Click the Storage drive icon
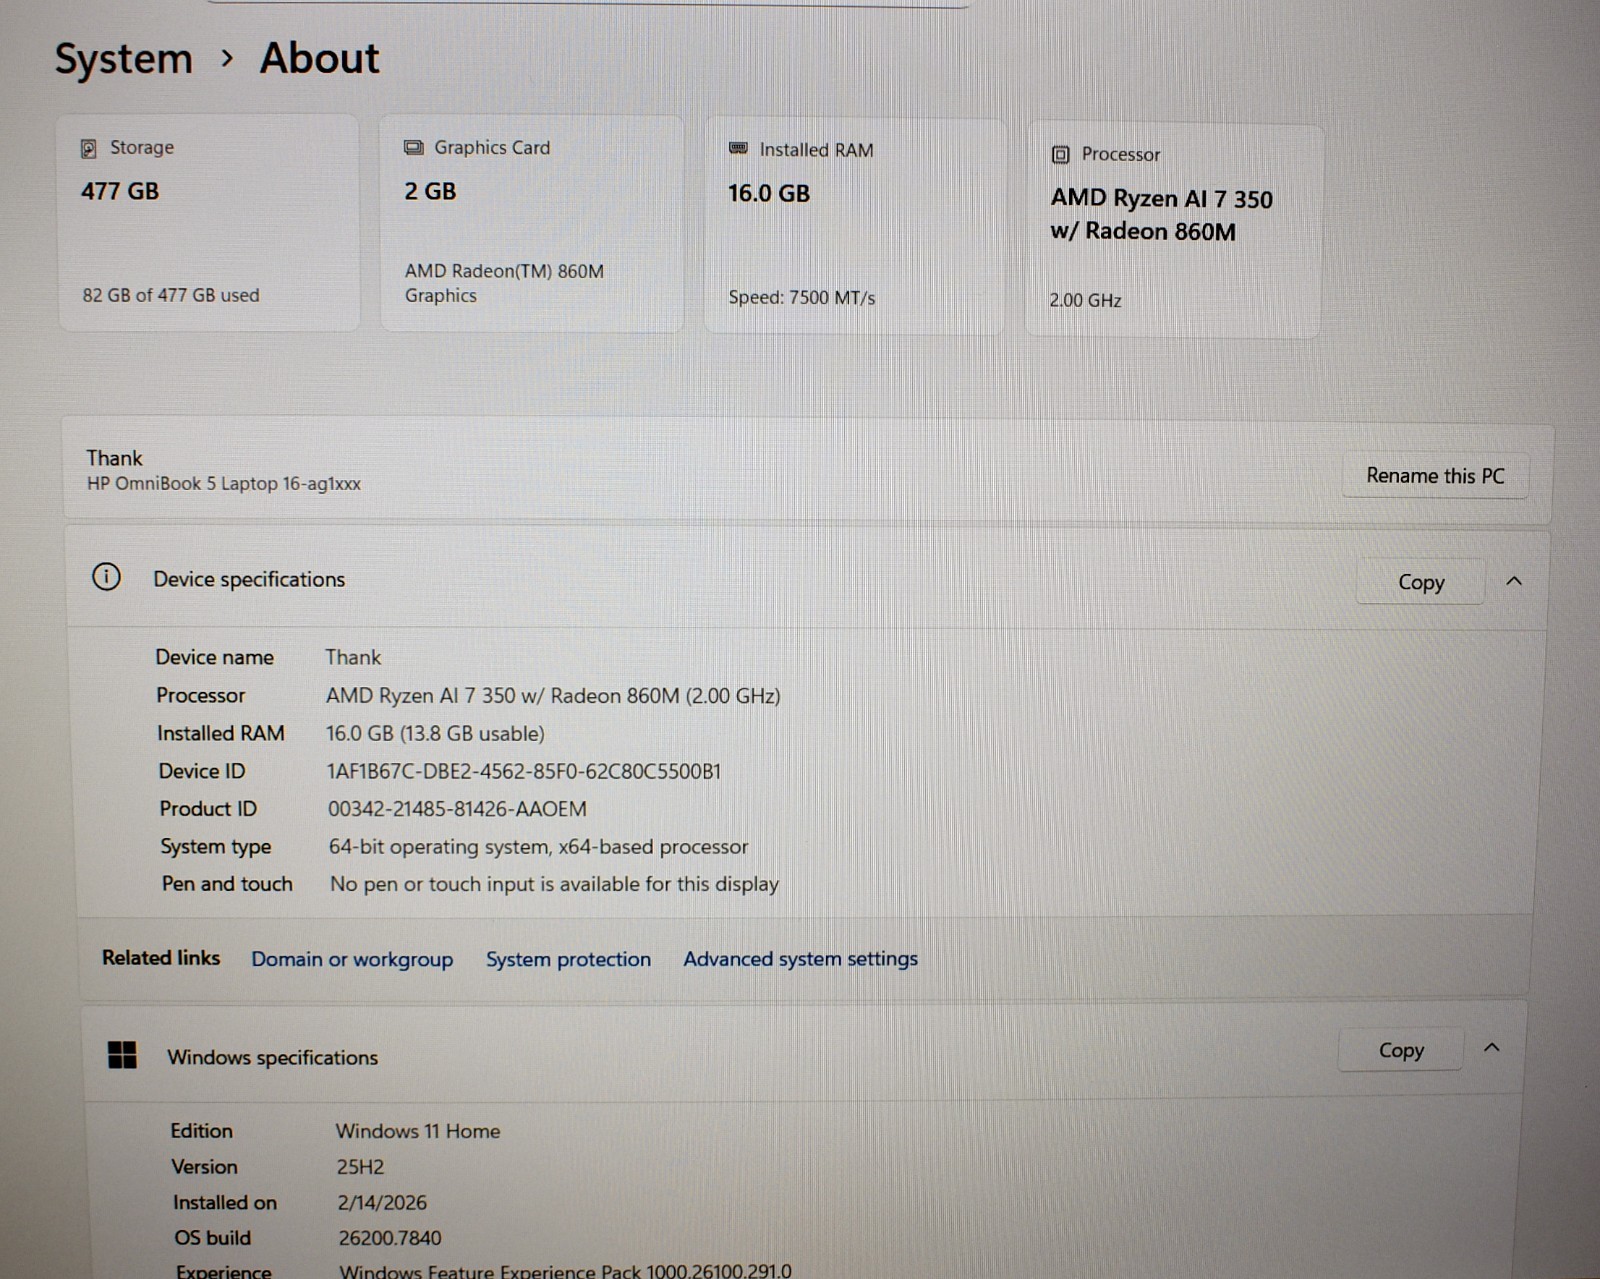The image size is (1600, 1279). pyautogui.click(x=89, y=148)
